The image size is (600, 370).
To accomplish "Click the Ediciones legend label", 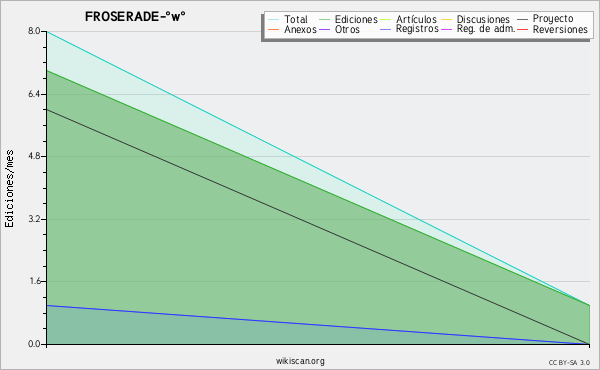I will (356, 19).
